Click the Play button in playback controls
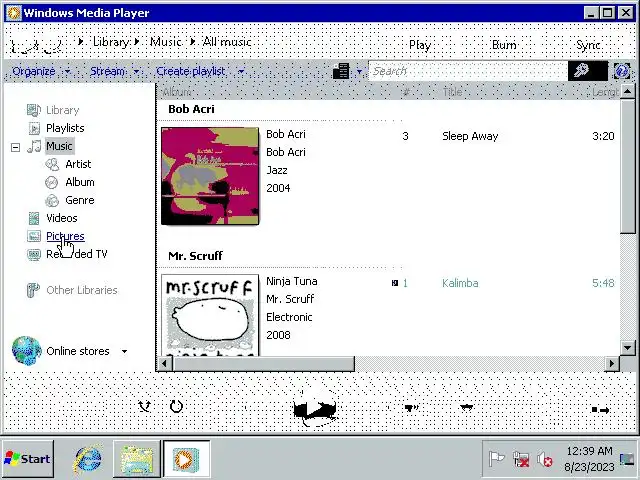This screenshot has height=480, width=640. click(x=315, y=407)
